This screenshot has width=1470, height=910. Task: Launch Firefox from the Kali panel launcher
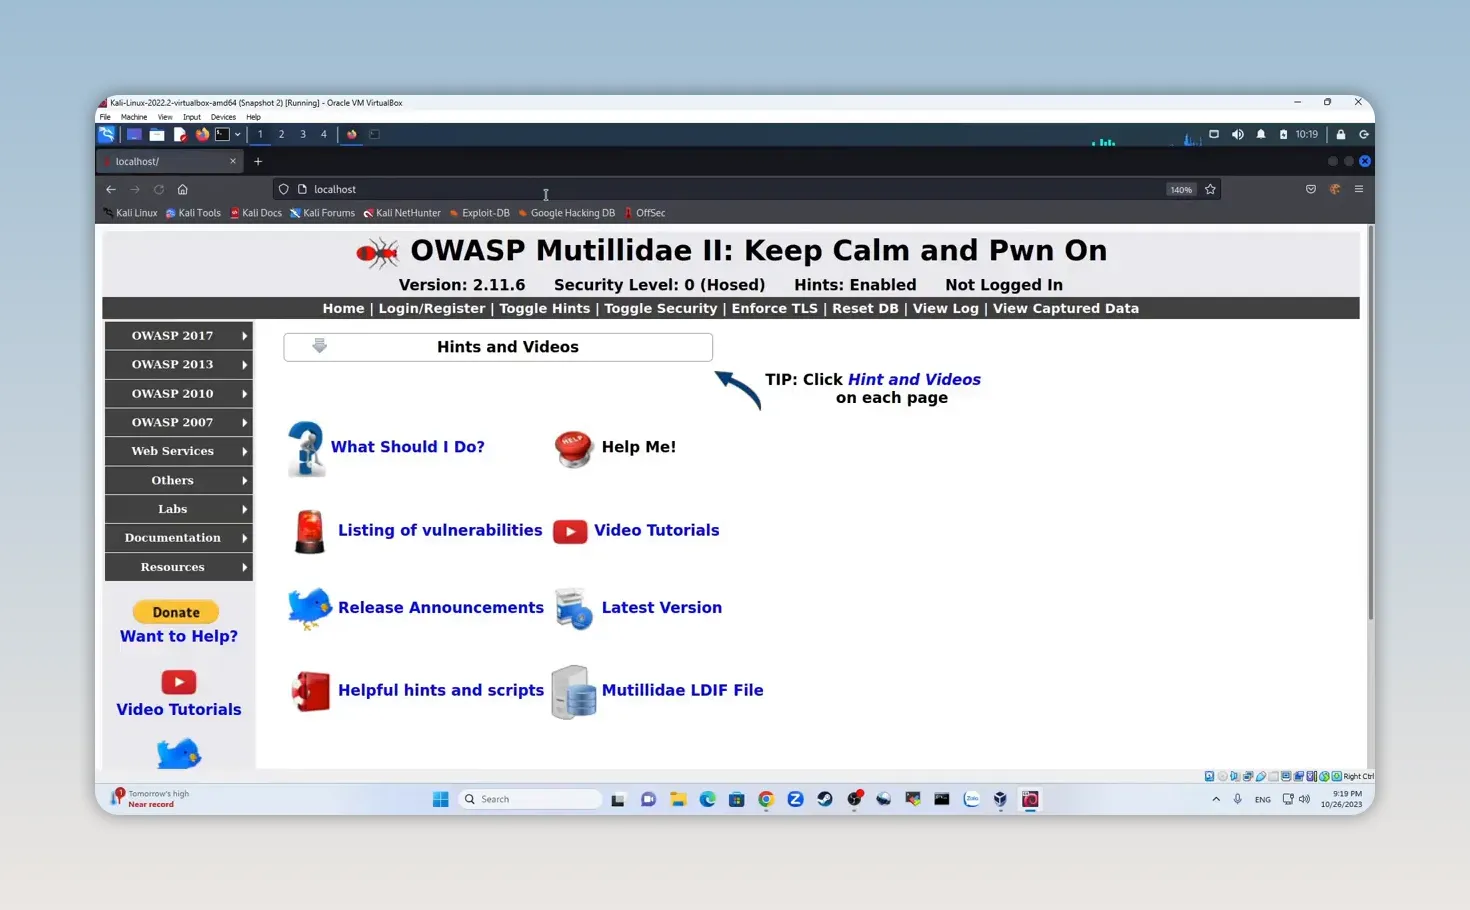[x=202, y=134]
